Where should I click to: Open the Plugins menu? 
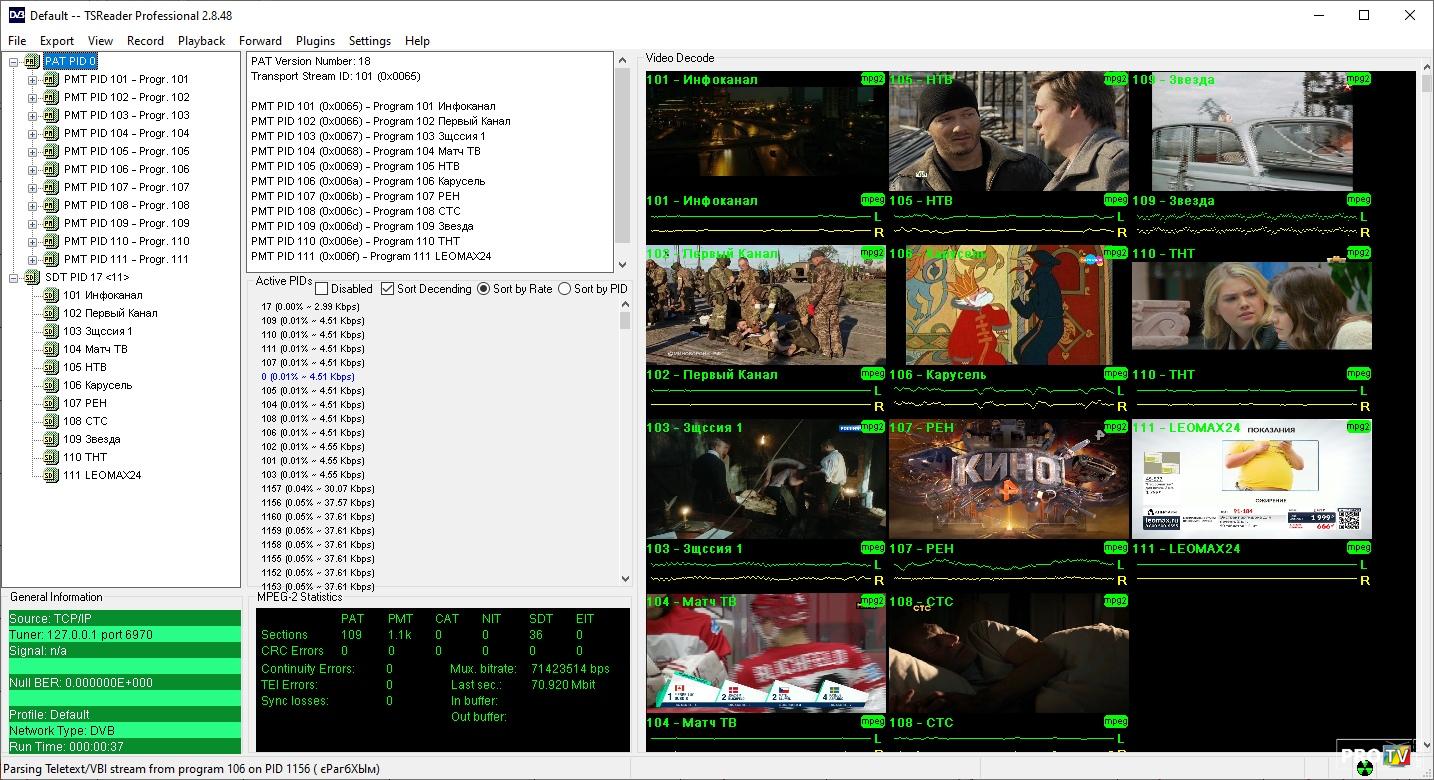tap(315, 41)
